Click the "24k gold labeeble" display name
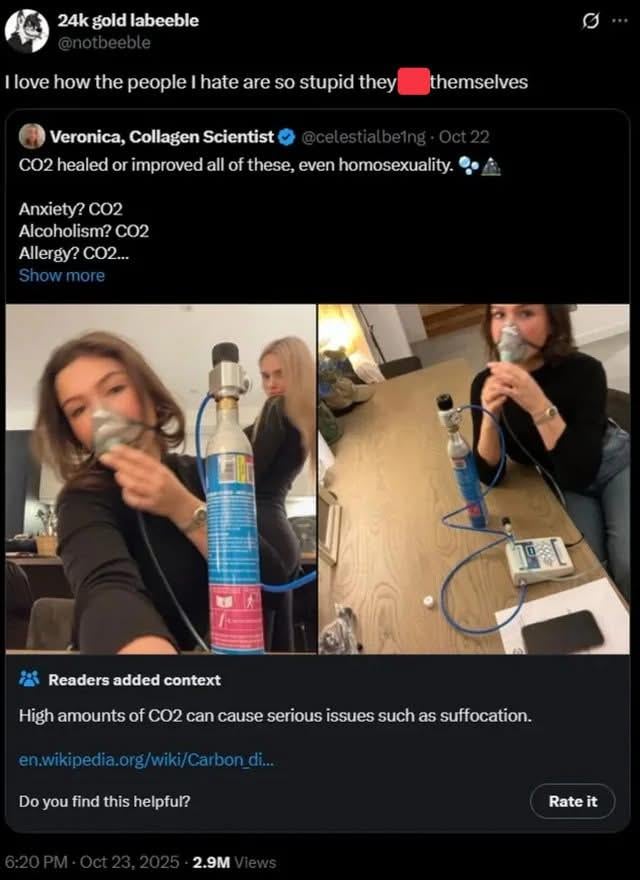Viewport: 640px width, 880px height. coord(128,20)
